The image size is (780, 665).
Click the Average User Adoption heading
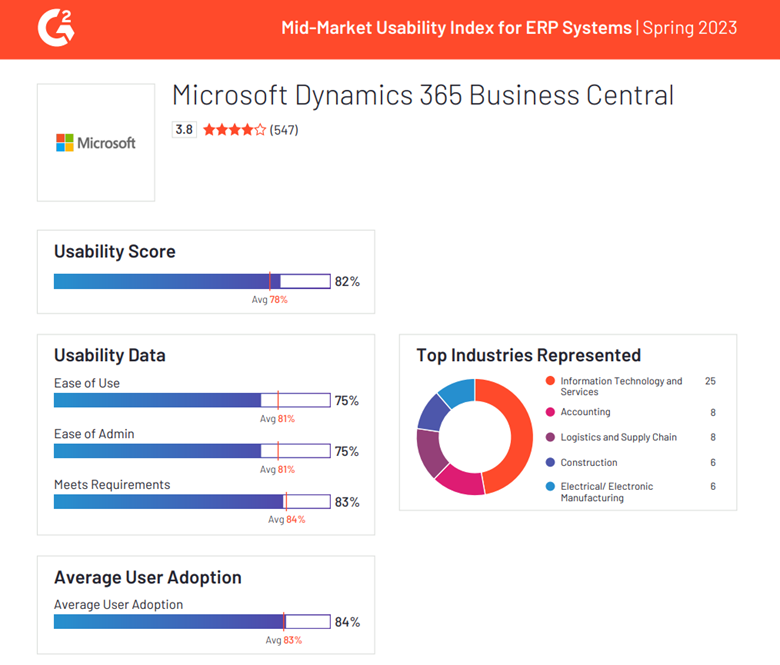148,577
